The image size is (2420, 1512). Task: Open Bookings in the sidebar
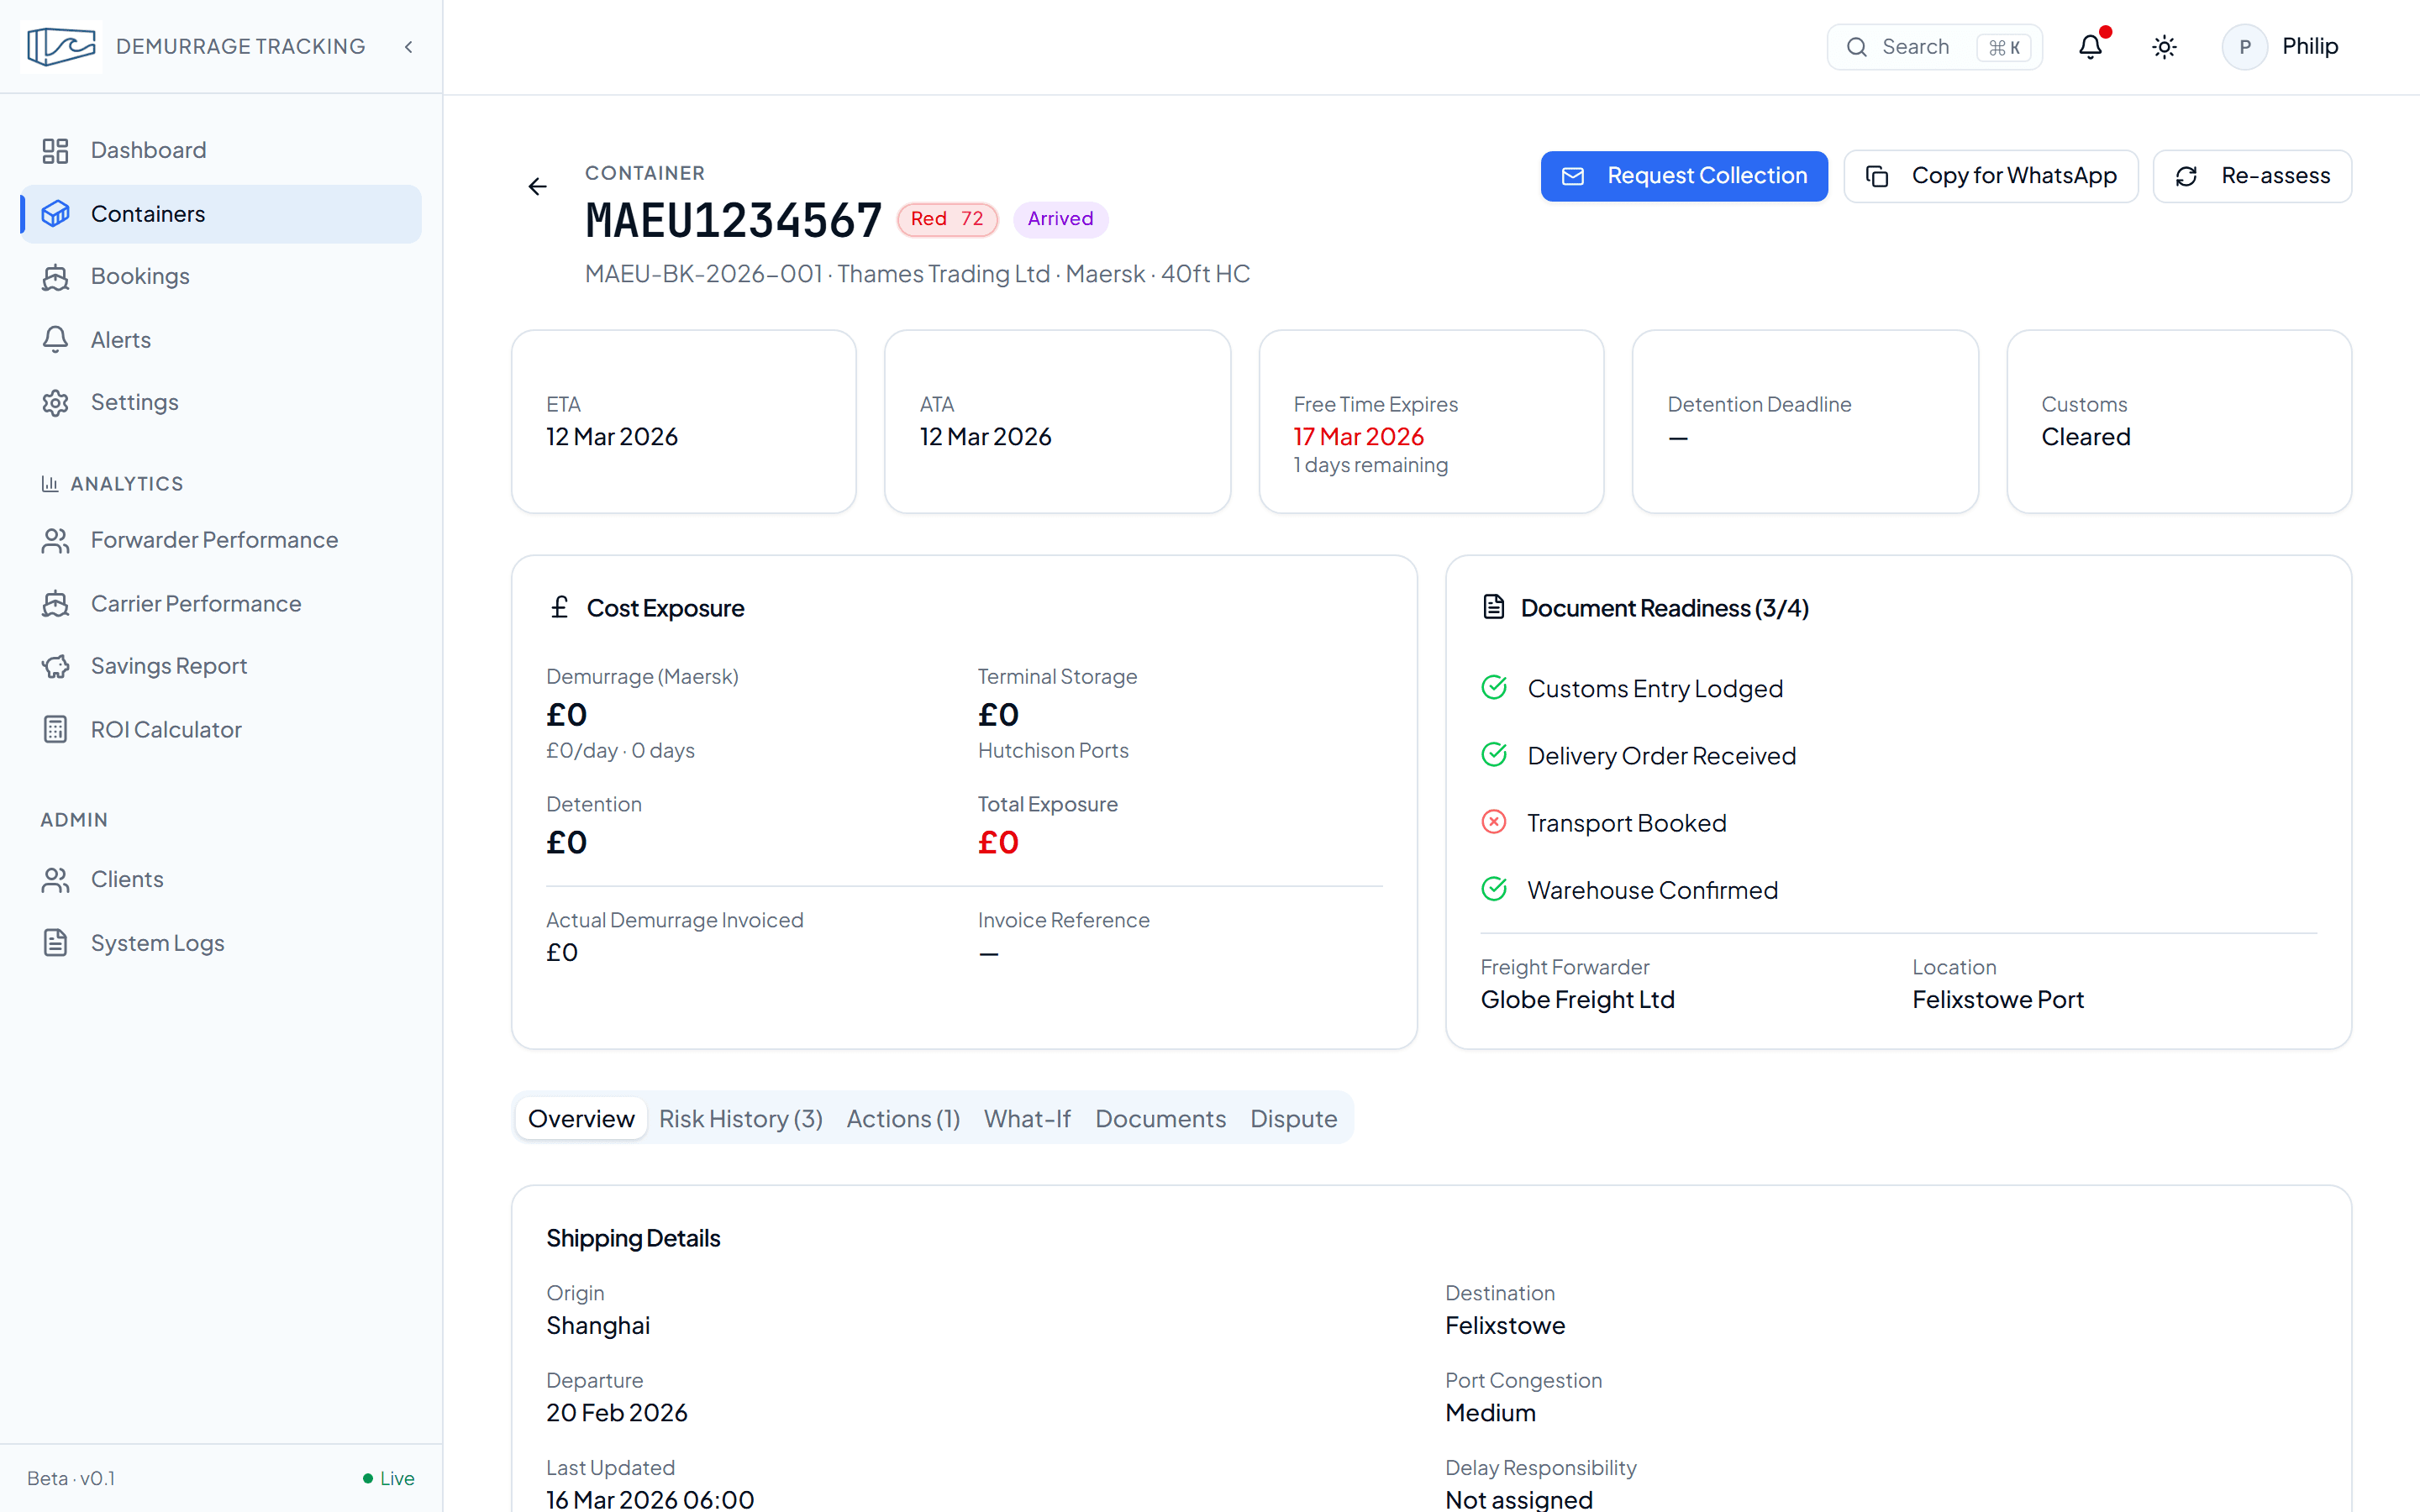pos(140,276)
